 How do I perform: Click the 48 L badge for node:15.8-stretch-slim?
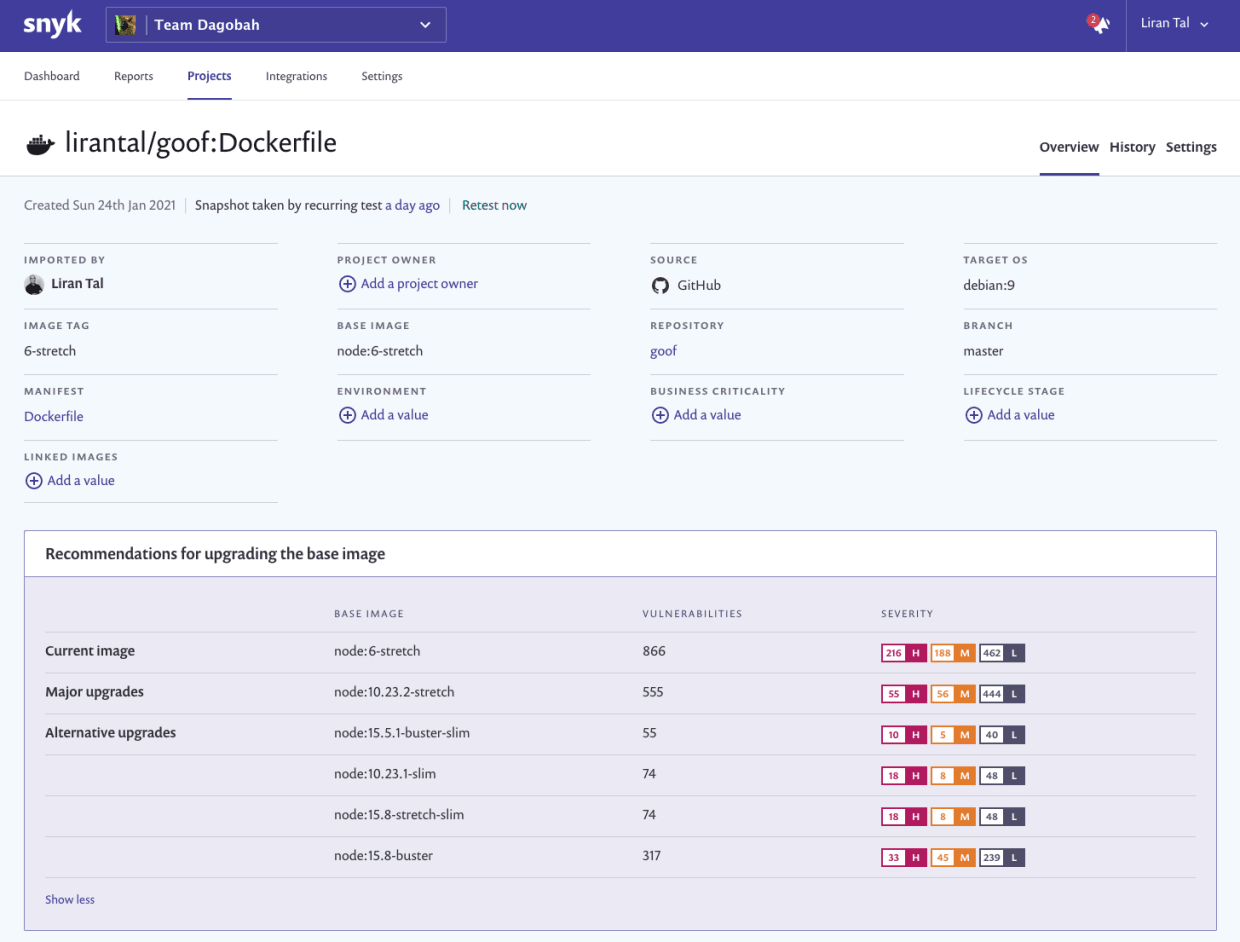click(x=1002, y=817)
